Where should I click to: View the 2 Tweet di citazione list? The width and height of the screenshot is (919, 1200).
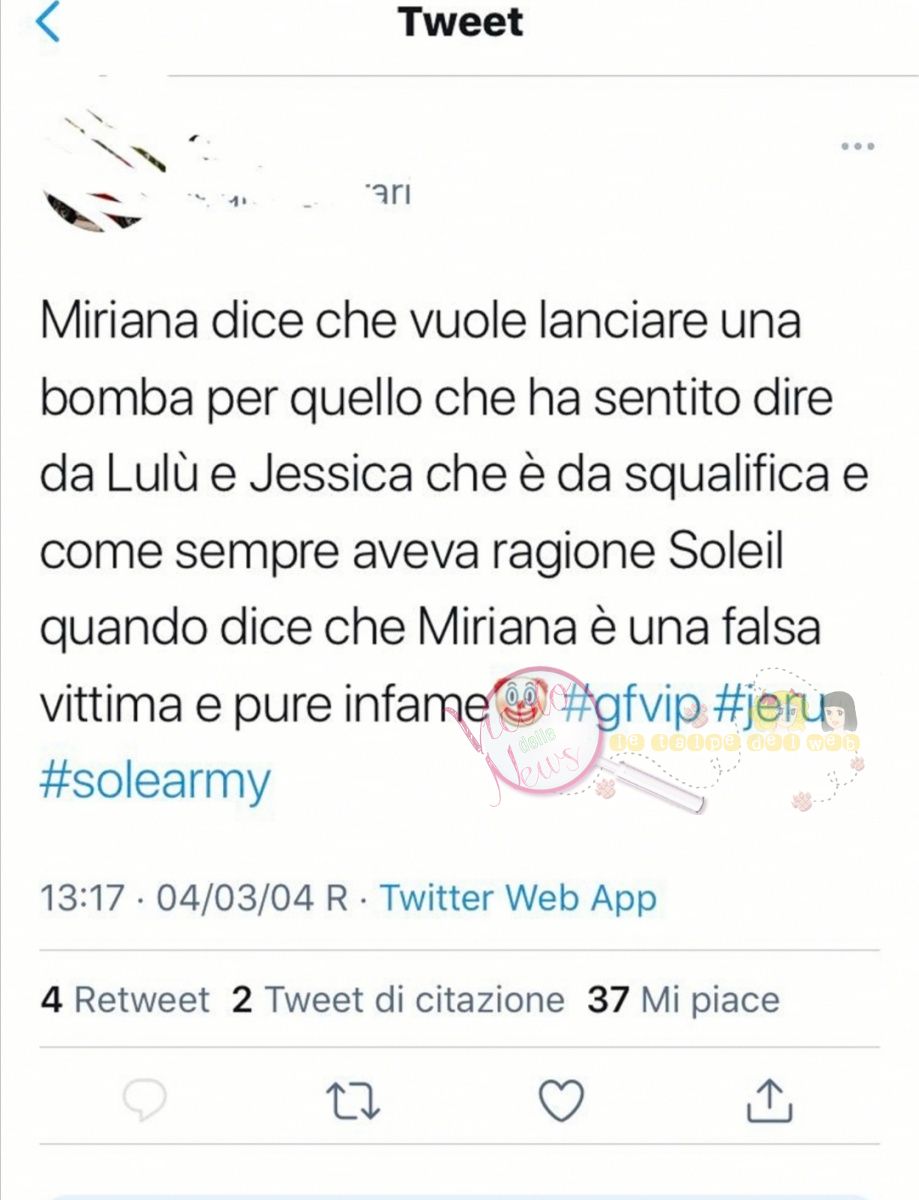pyautogui.click(x=398, y=999)
